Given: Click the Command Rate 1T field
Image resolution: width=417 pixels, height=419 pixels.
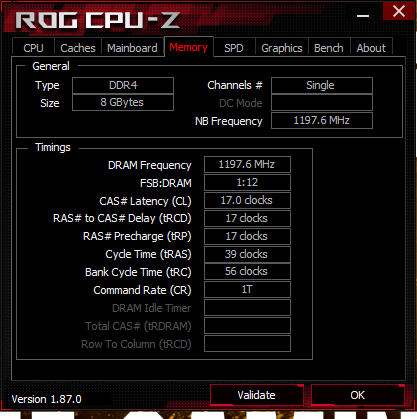Looking at the screenshot, I should point(247,289).
